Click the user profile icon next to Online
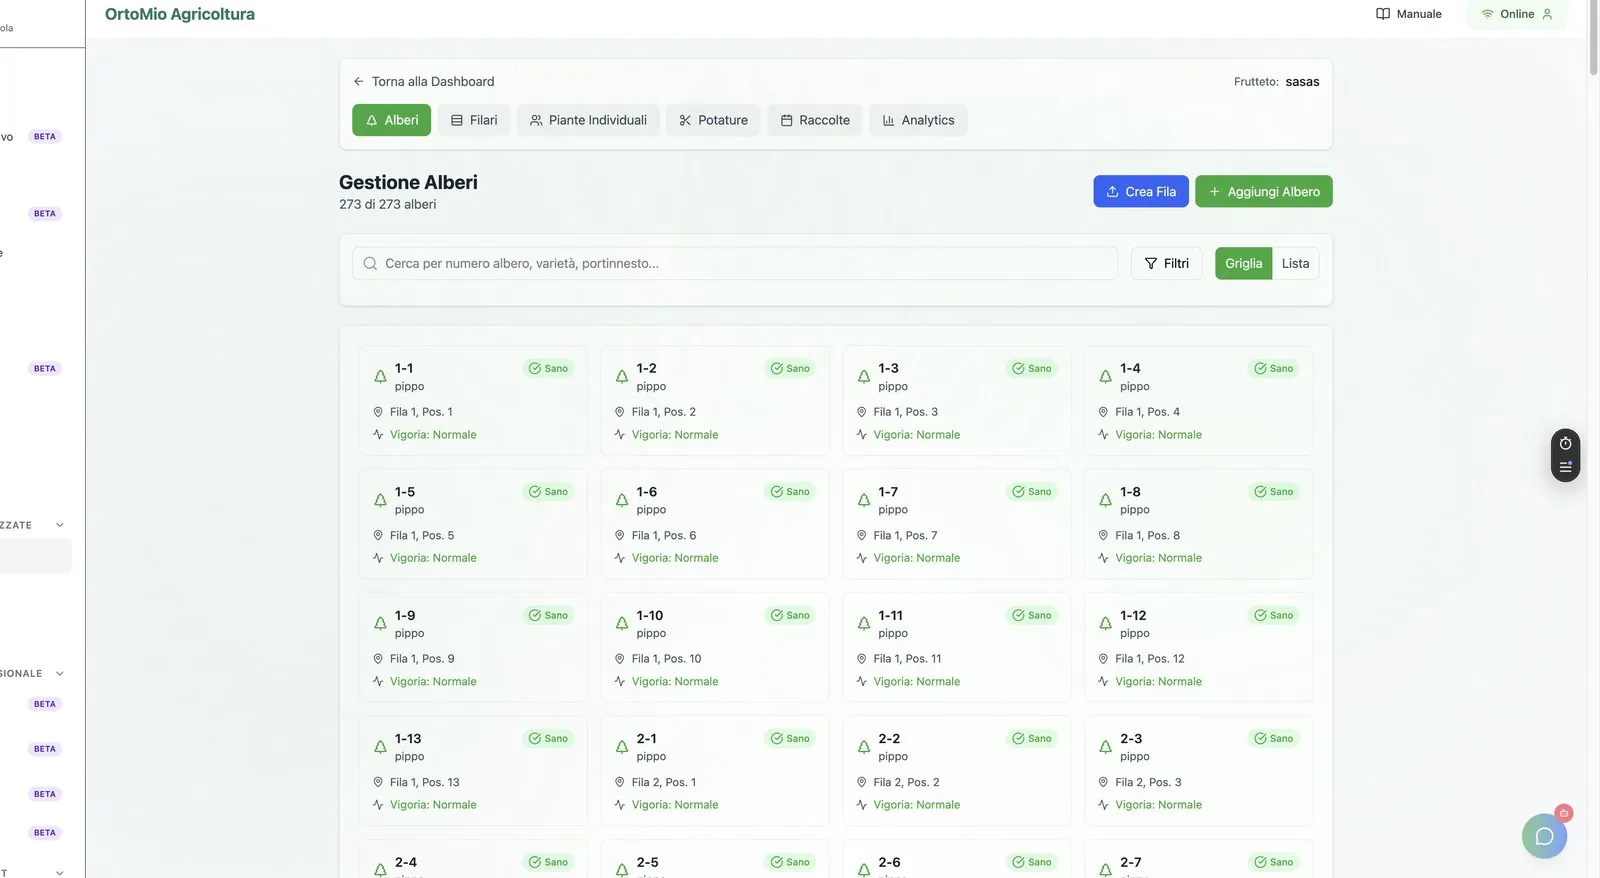The image size is (1600, 878). coord(1547,14)
